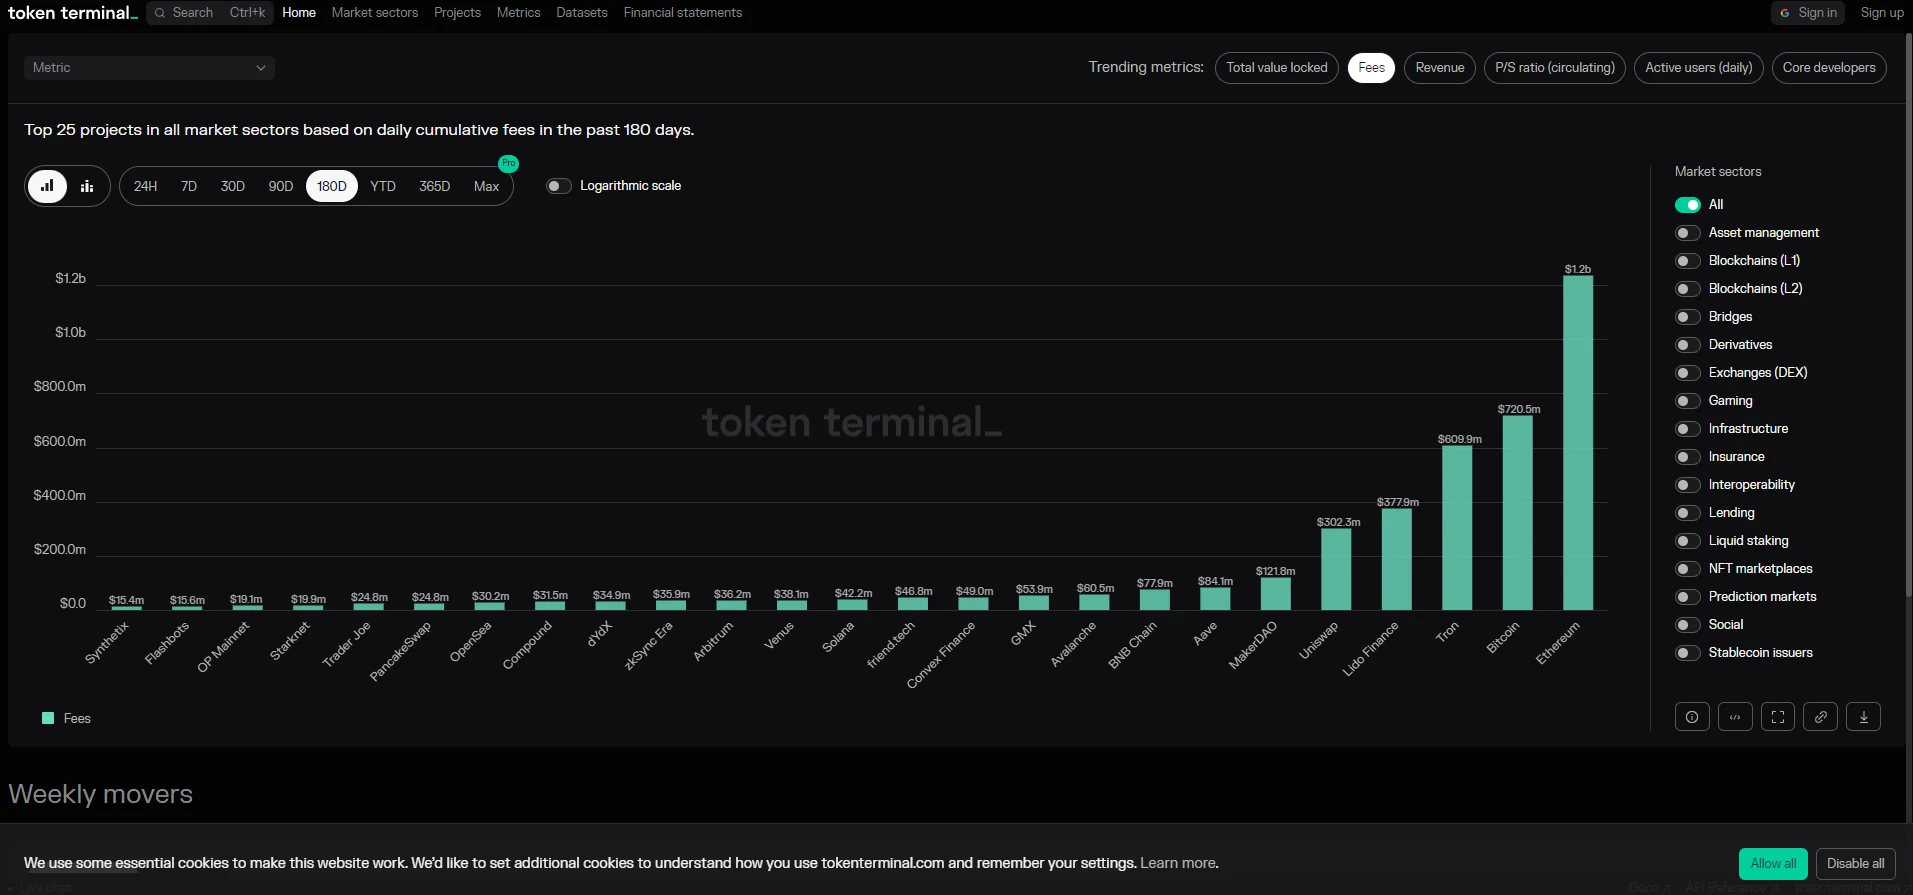Click the Google icon beside Sign in
This screenshot has width=1913, height=895.
click(1785, 13)
